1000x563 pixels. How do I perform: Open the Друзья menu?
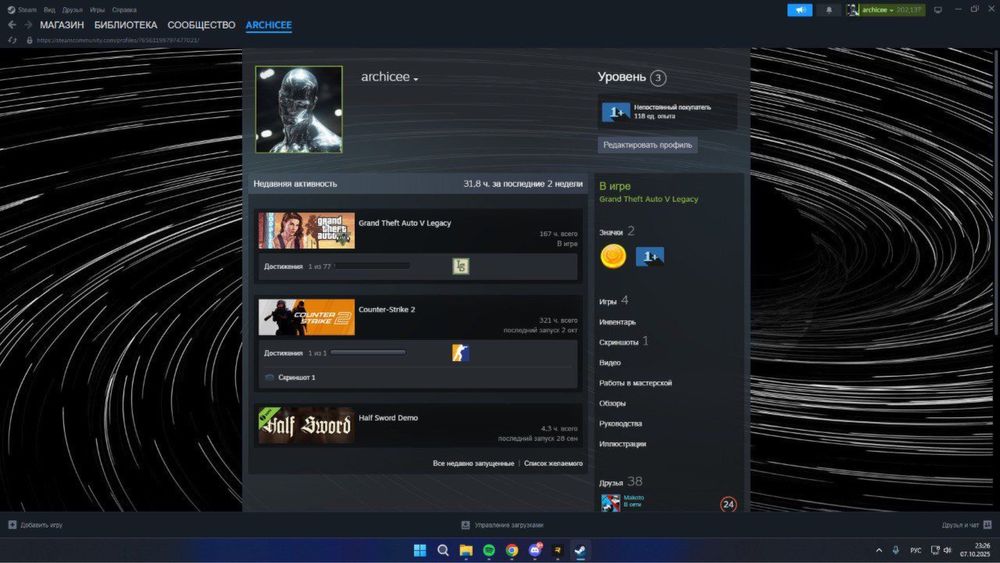pyautogui.click(x=72, y=10)
